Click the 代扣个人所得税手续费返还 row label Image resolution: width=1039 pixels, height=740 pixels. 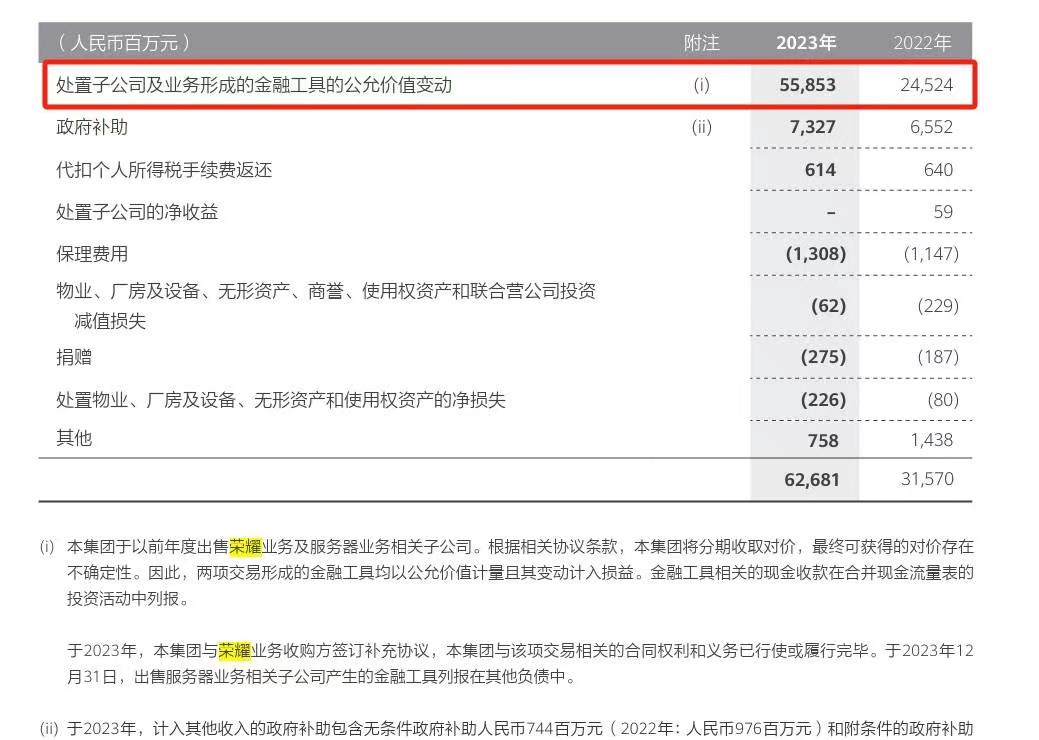coord(164,170)
